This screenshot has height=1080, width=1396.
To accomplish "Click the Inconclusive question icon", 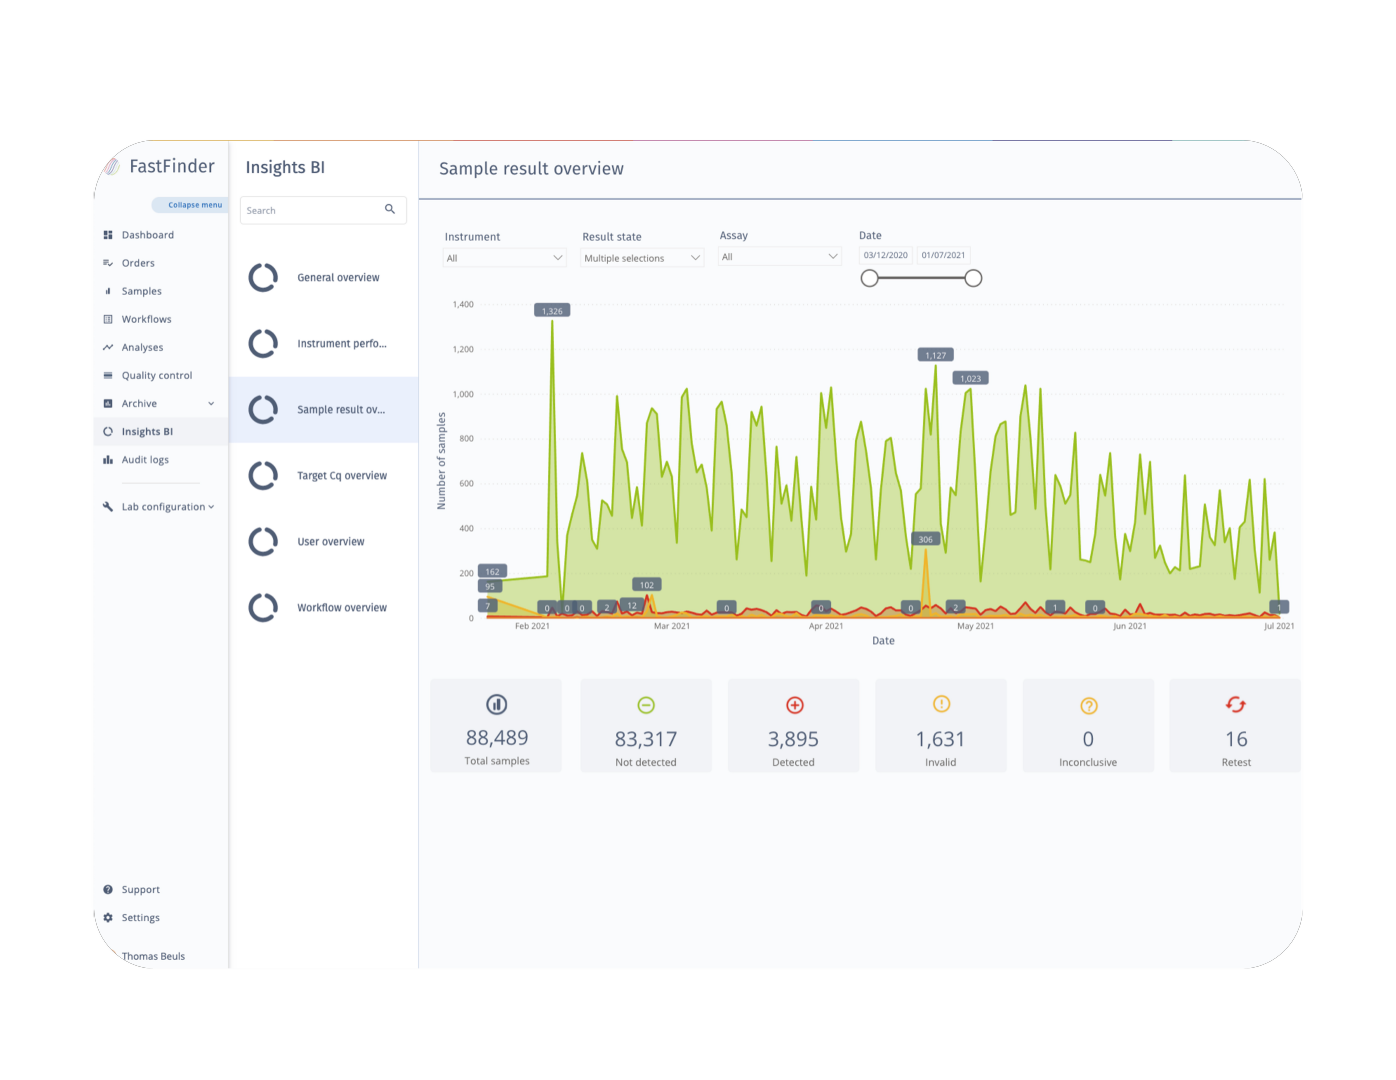I will pos(1089,706).
